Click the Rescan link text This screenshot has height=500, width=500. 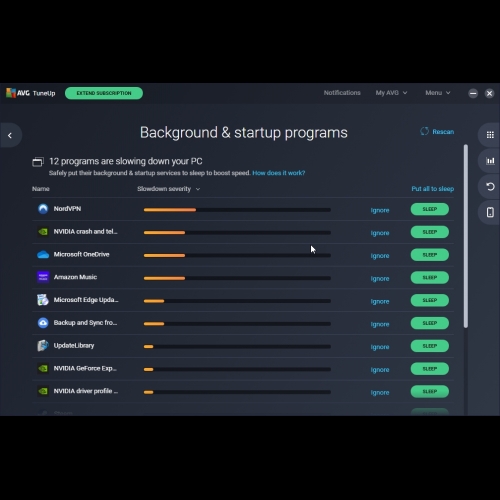click(443, 132)
